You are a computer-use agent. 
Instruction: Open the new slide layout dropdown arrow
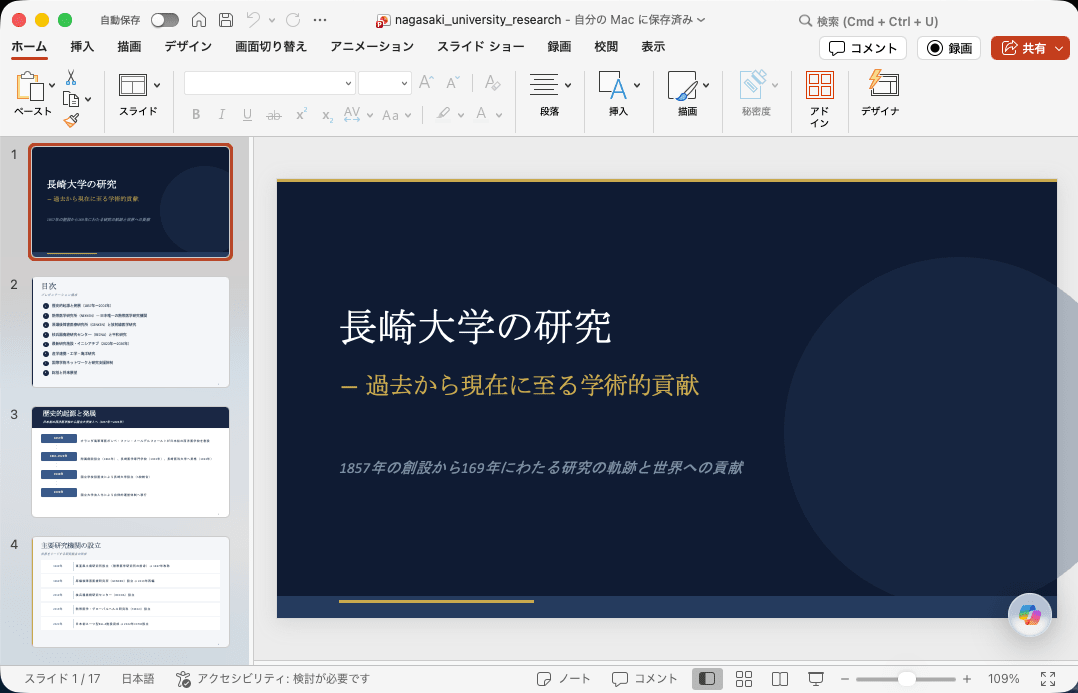pyautogui.click(x=157, y=85)
